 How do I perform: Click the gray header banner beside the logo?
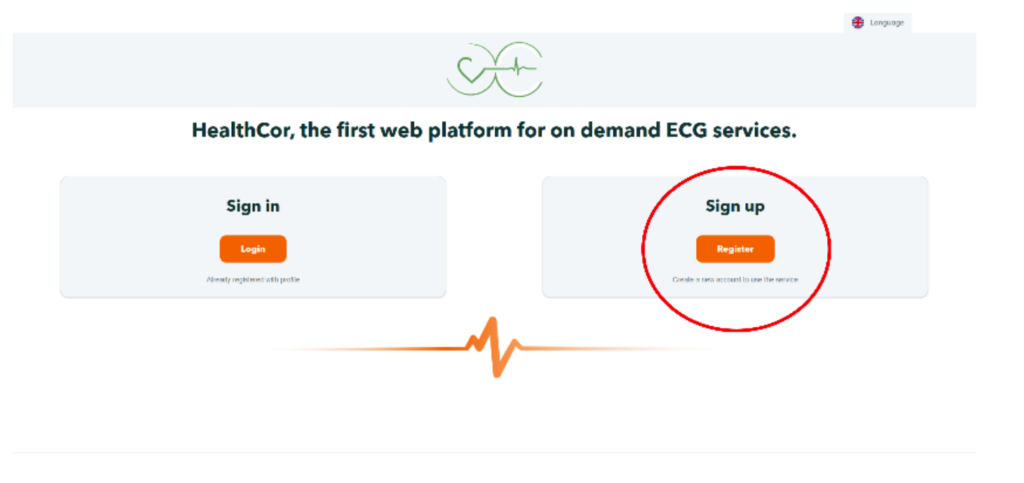[229, 70]
